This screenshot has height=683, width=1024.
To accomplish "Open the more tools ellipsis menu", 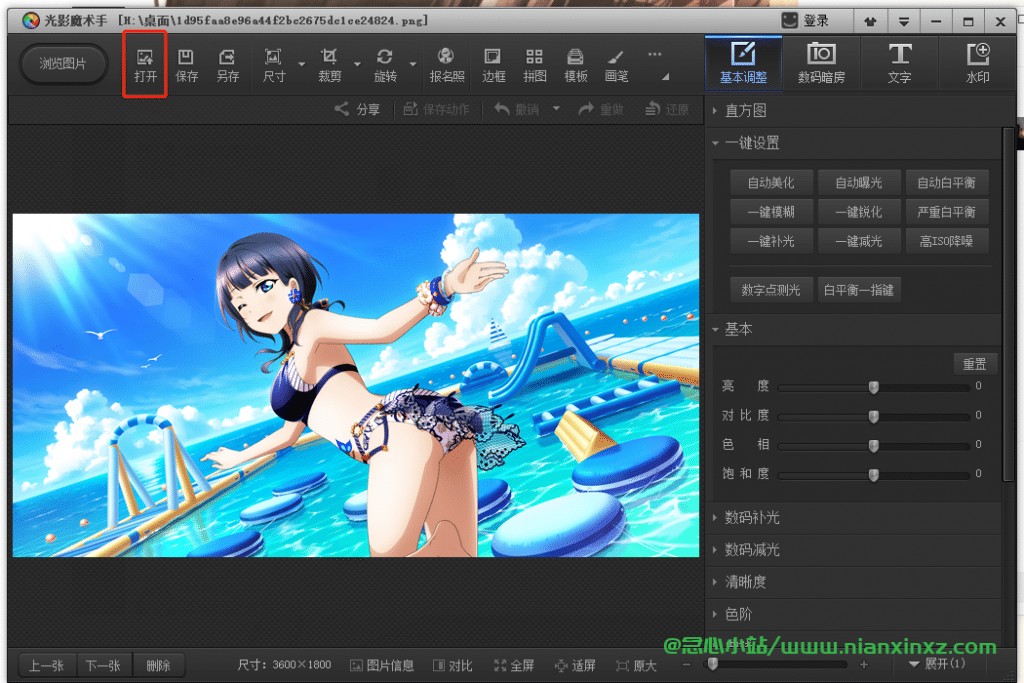I will tap(654, 55).
